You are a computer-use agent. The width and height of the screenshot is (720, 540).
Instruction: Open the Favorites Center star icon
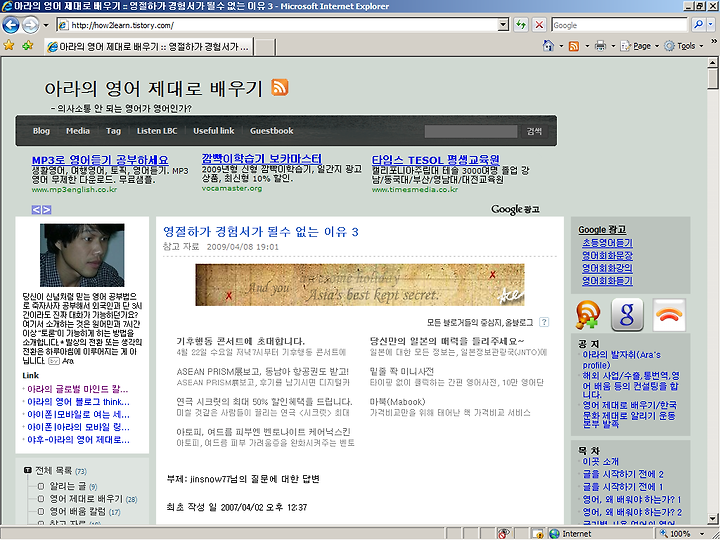click(x=9, y=45)
